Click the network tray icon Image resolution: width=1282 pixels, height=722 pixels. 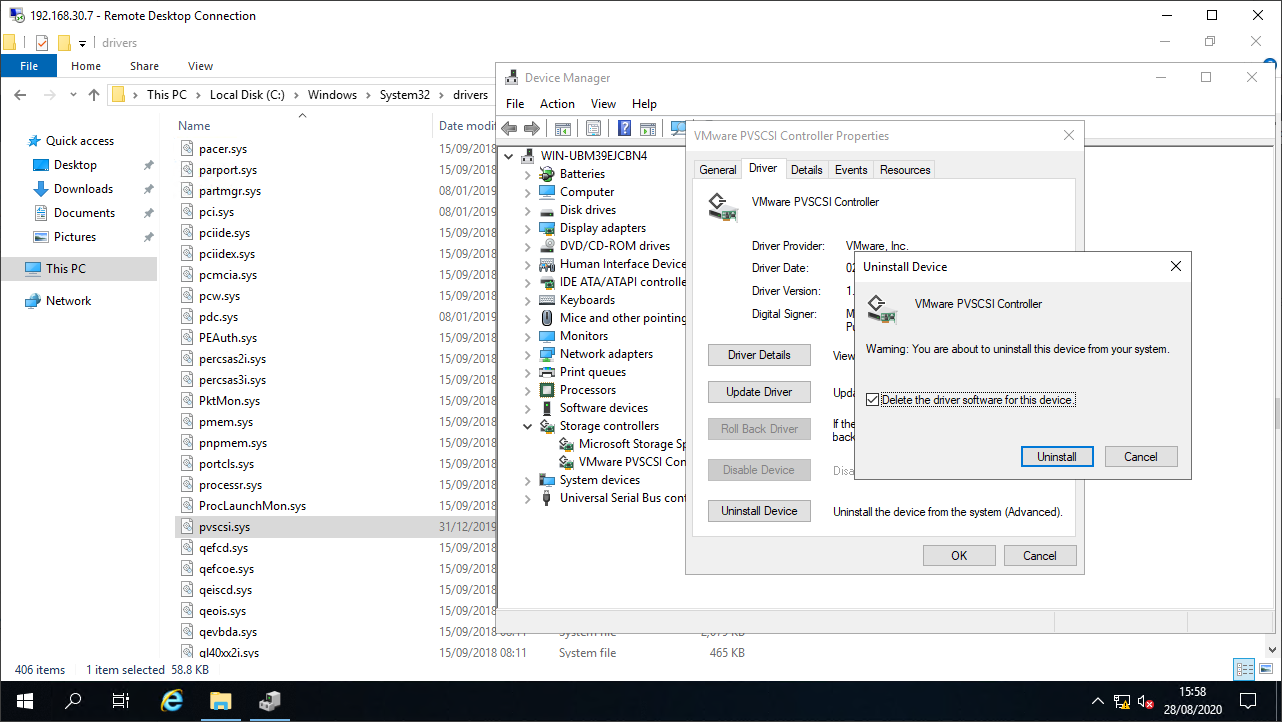(1122, 702)
